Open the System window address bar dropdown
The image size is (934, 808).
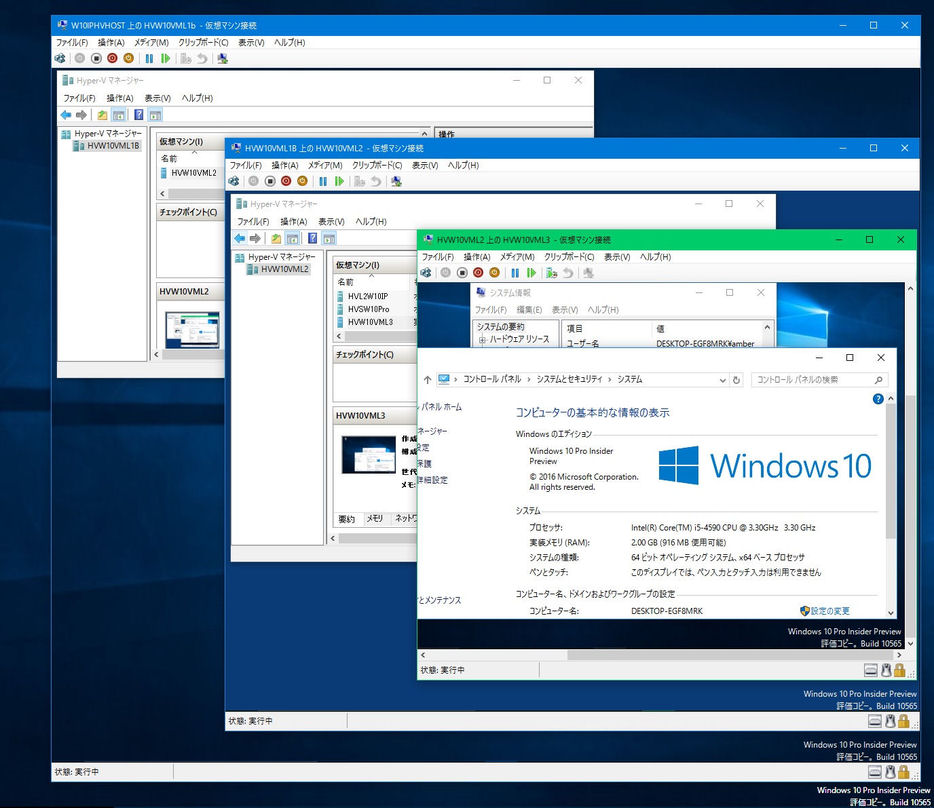click(x=723, y=380)
